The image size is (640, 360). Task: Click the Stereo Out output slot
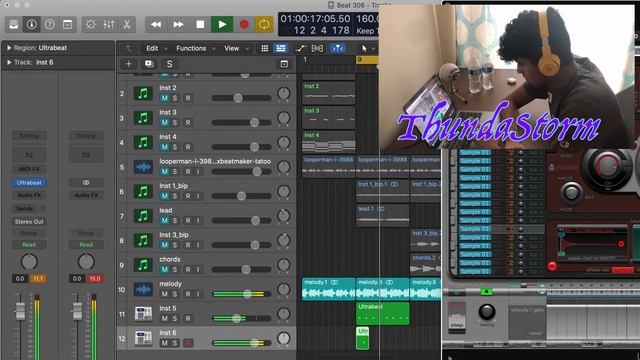[x=29, y=222]
